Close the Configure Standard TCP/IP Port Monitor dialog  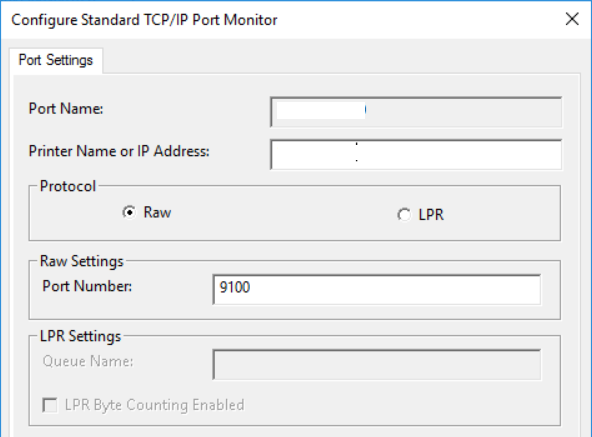(x=572, y=19)
